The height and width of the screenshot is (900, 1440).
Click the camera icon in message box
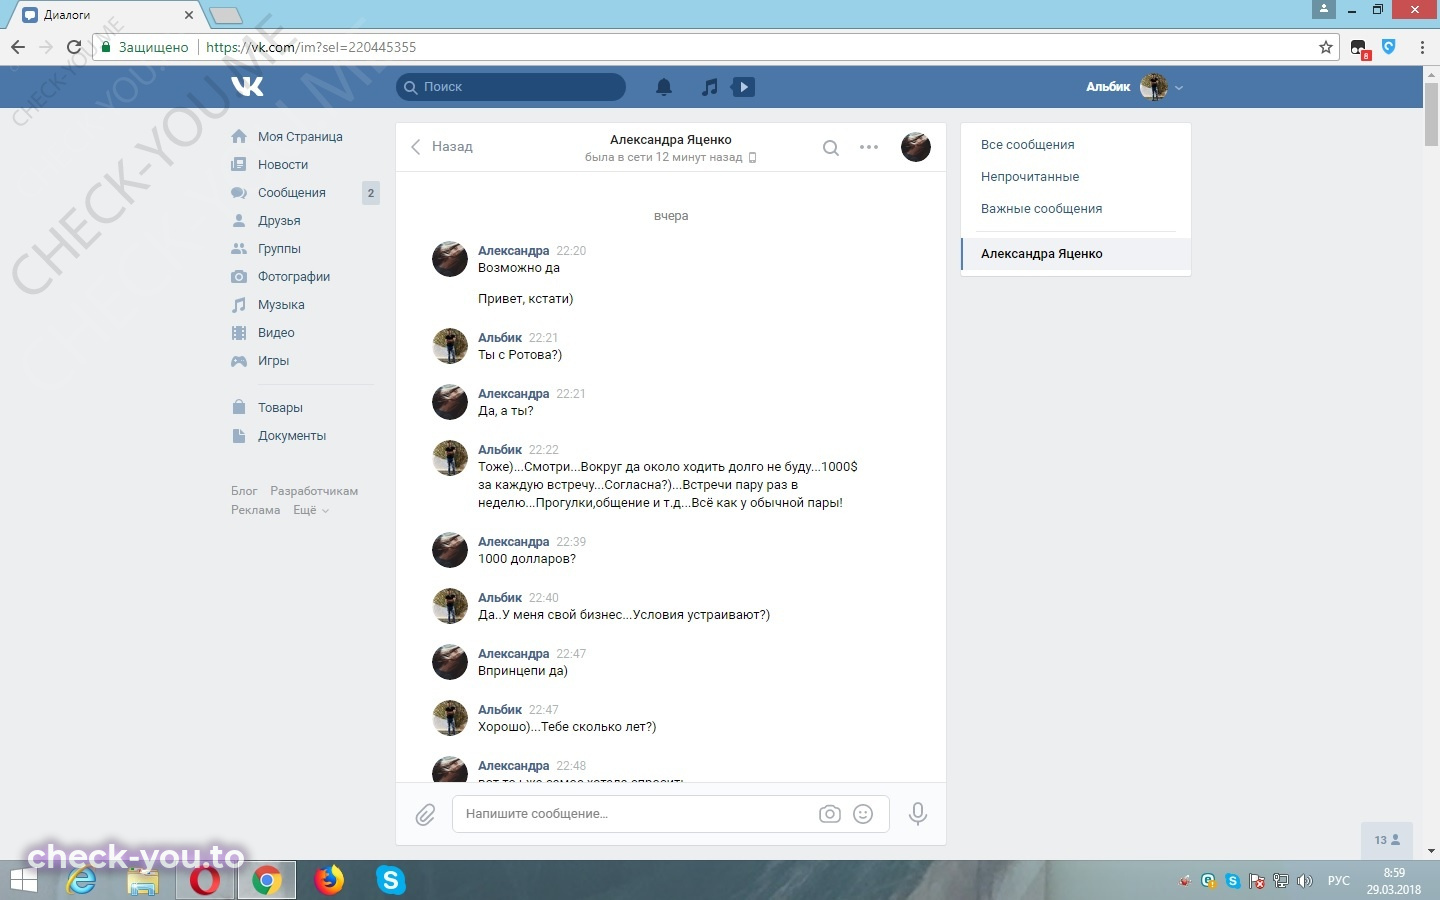pos(830,814)
